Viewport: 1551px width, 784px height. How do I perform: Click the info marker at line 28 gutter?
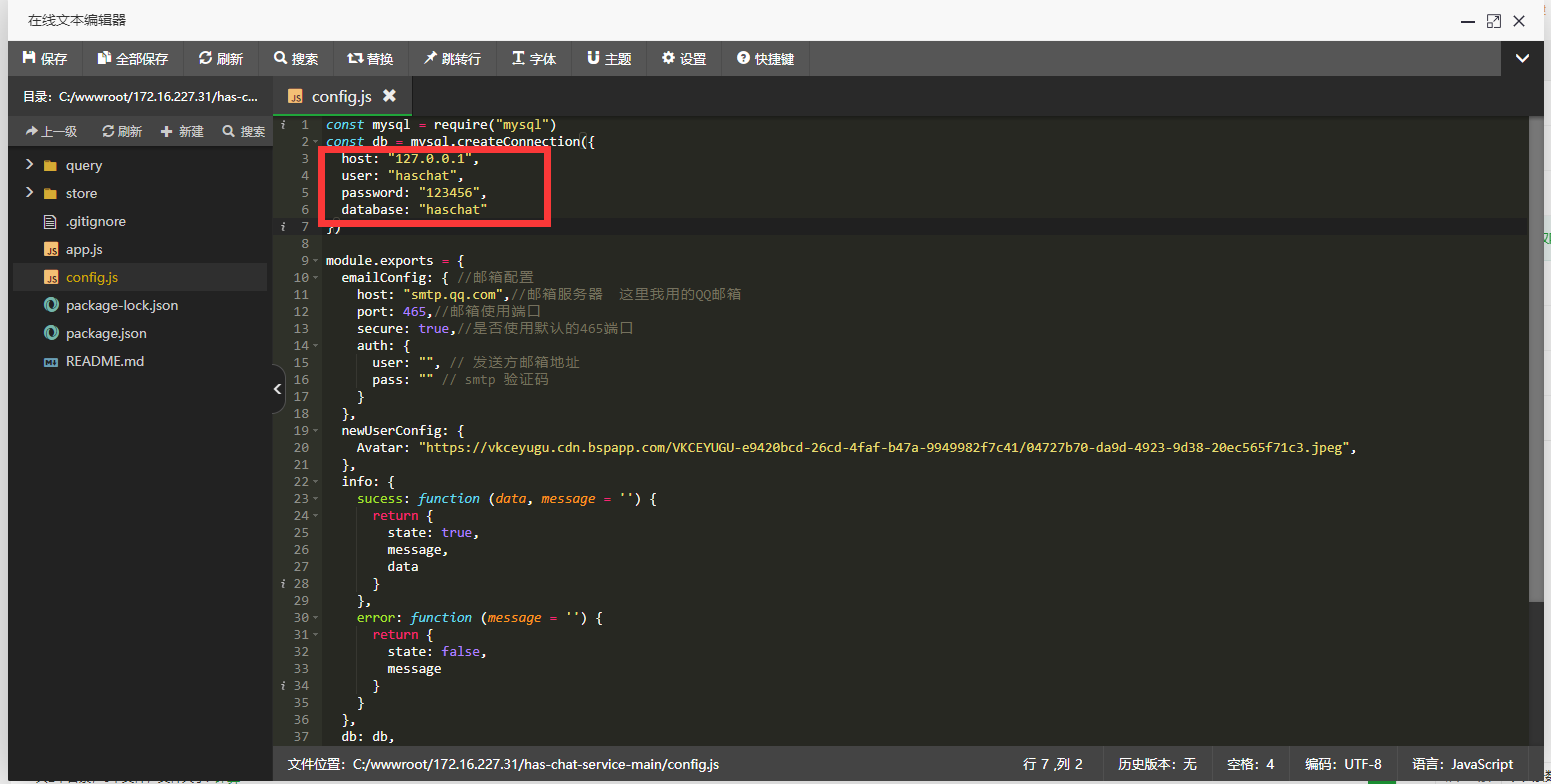(283, 584)
